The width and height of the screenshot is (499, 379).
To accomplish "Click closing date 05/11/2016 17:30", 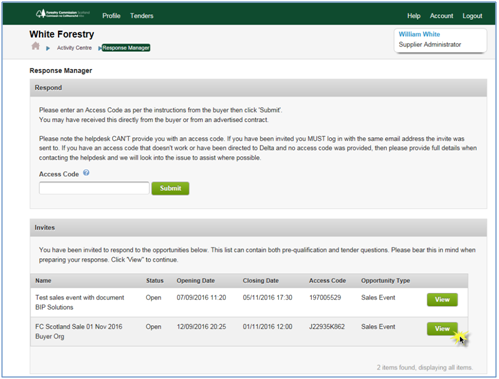I will click(x=267, y=297).
